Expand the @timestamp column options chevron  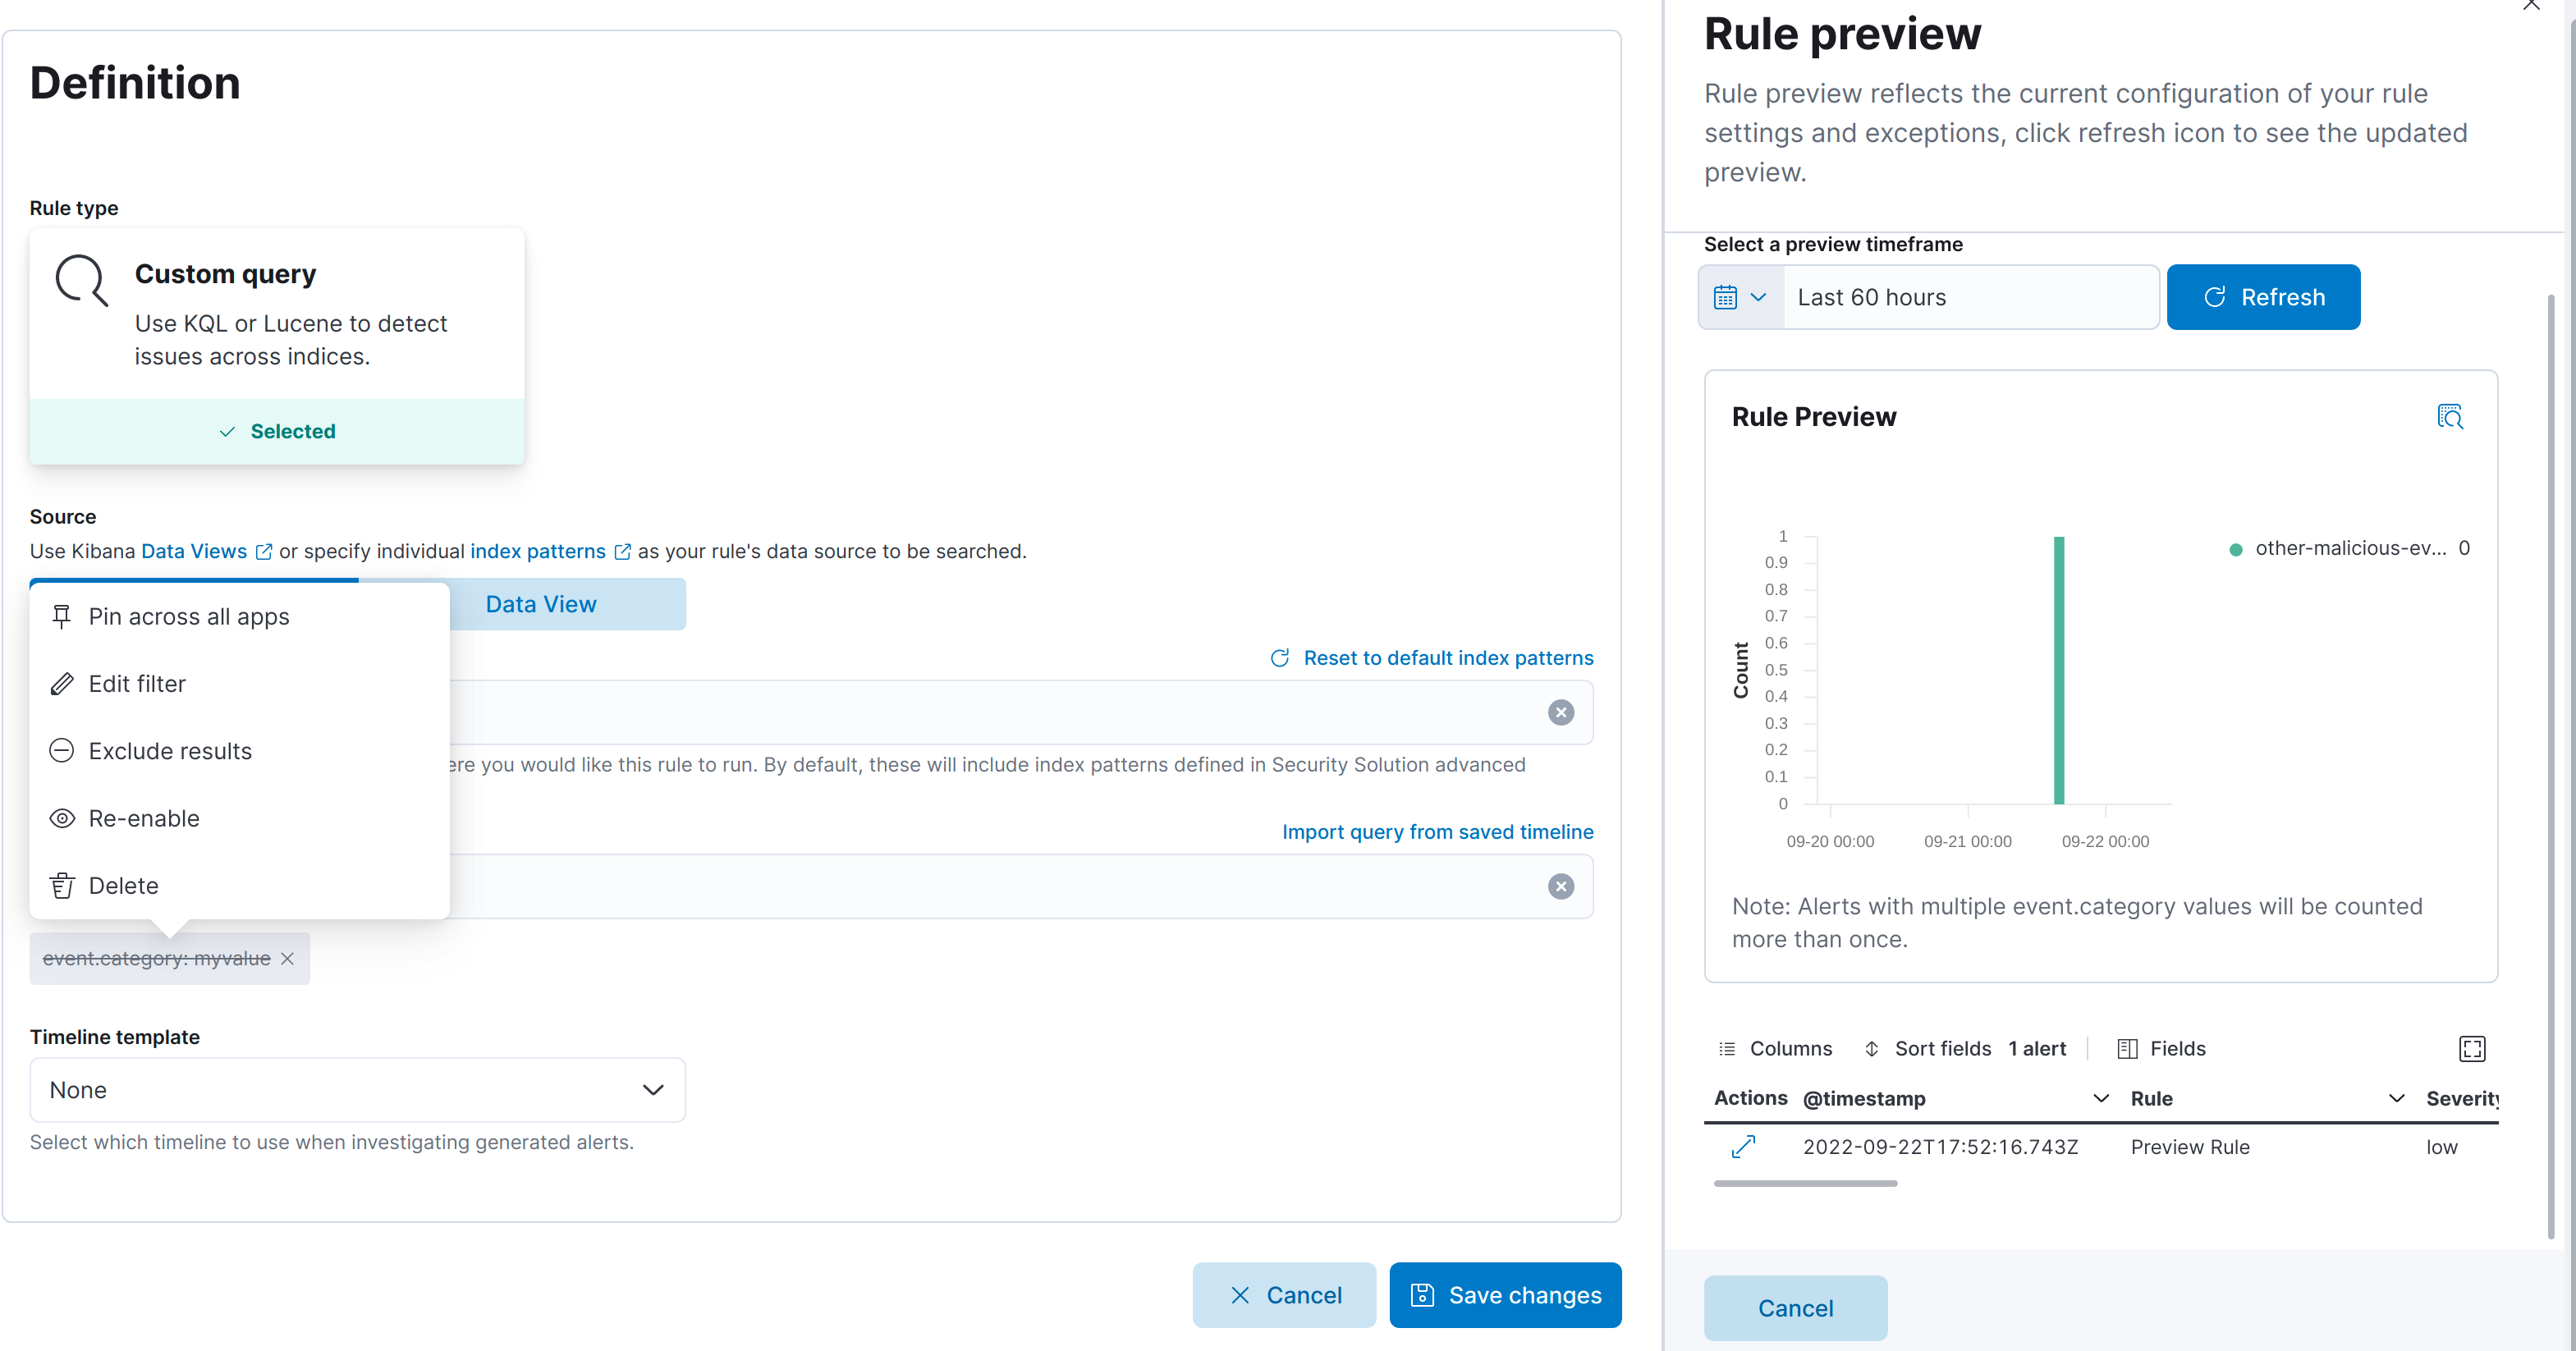(2101, 1098)
